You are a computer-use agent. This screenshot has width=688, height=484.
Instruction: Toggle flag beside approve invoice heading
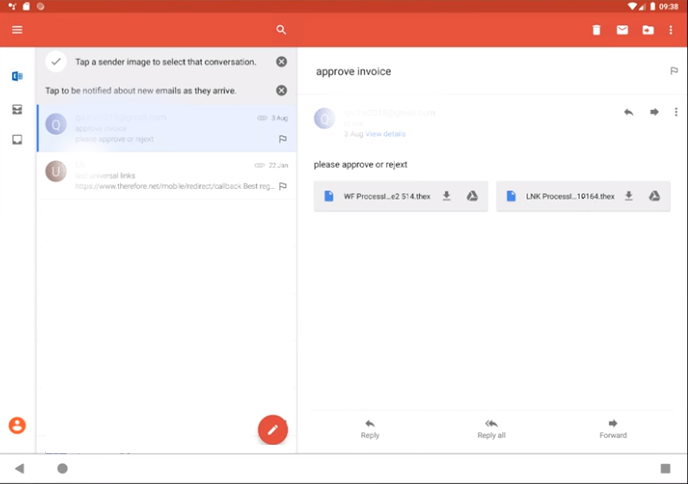point(674,71)
